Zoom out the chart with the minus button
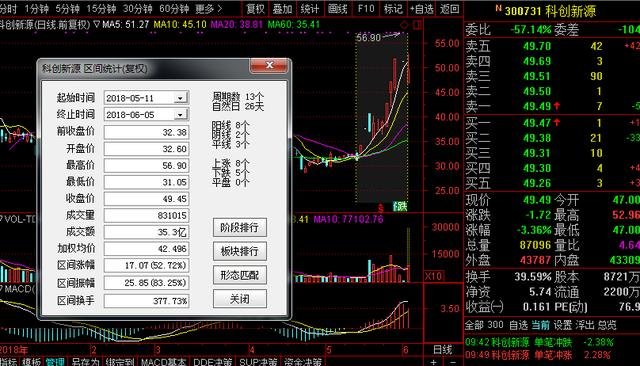 pos(452,362)
